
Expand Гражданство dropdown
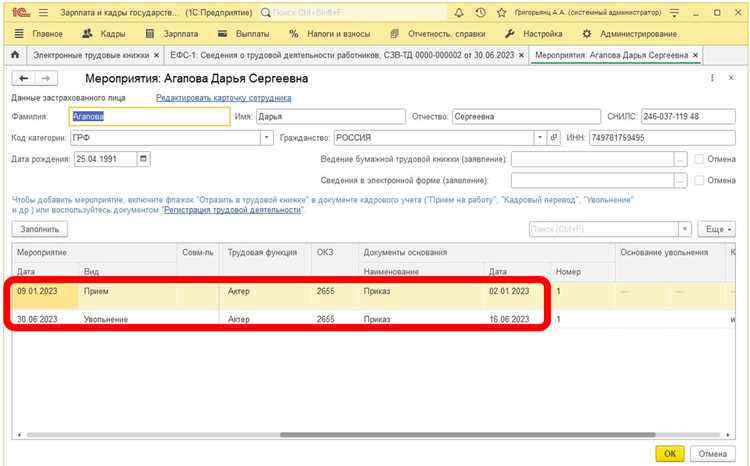click(540, 138)
